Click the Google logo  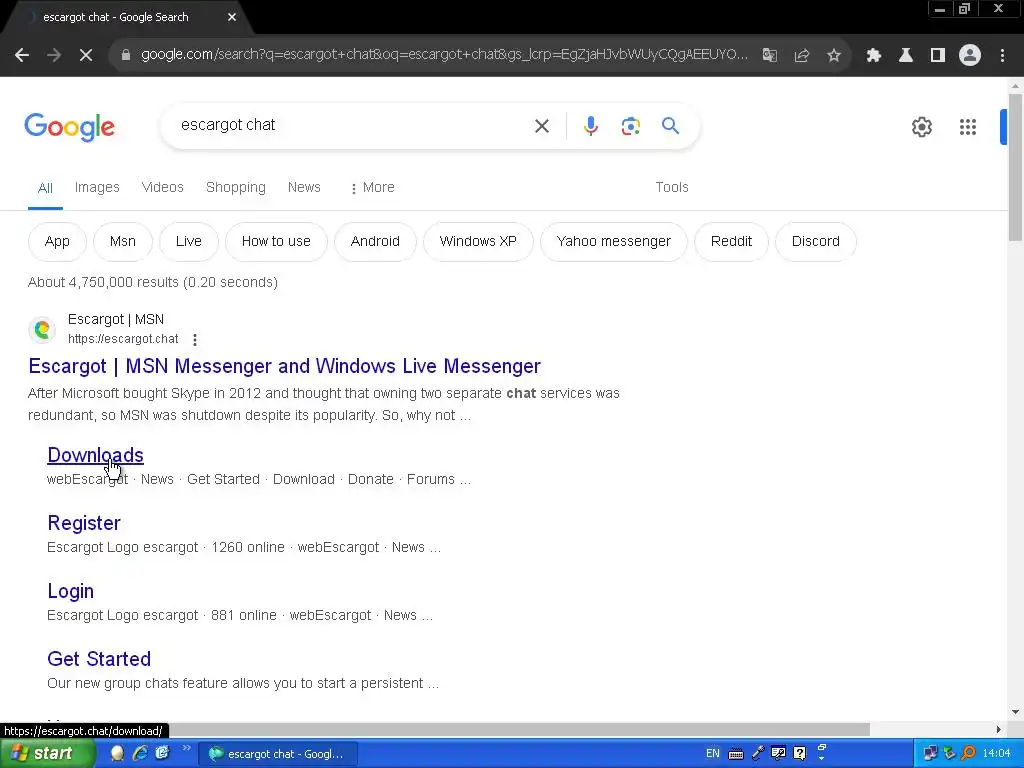click(69, 127)
